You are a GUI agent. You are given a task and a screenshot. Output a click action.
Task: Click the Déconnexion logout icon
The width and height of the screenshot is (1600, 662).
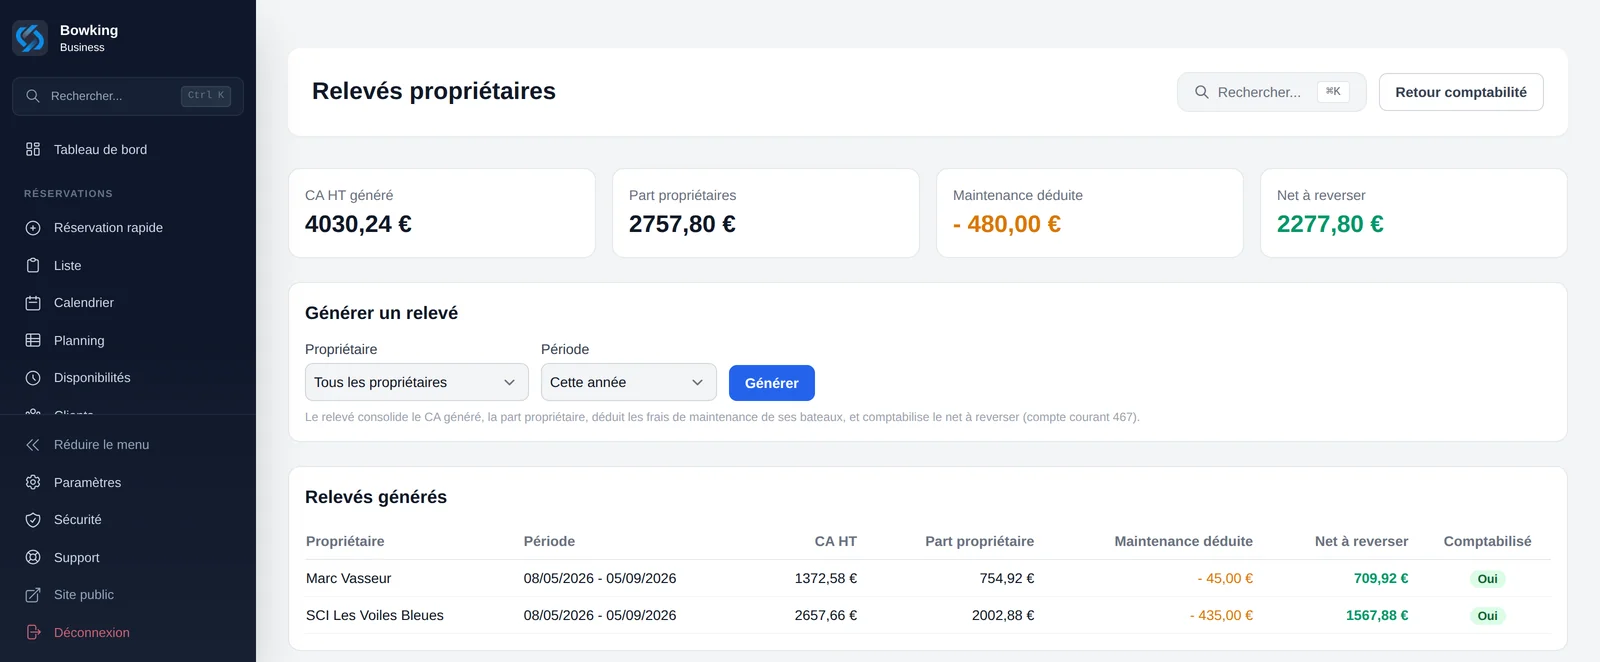[x=33, y=632]
